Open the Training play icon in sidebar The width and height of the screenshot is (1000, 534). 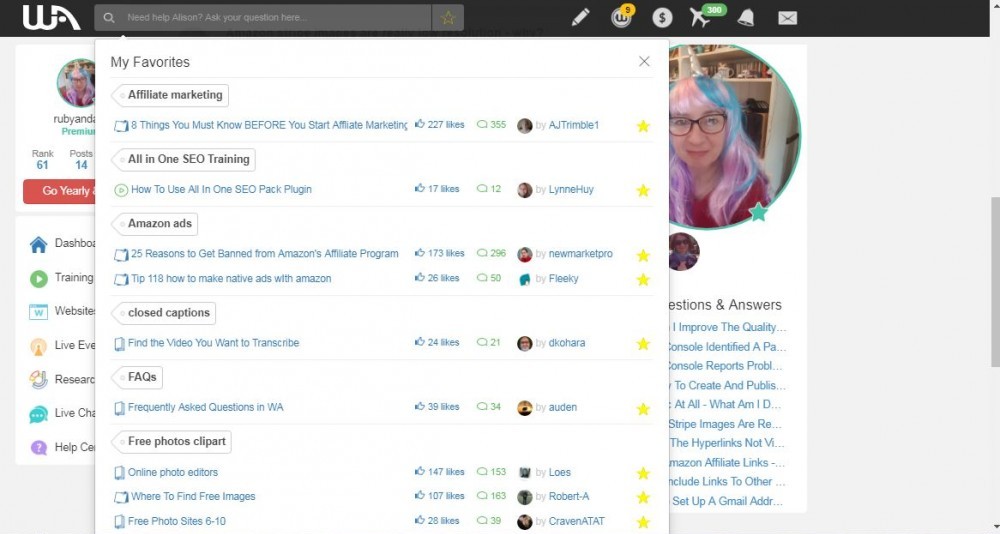pyautogui.click(x=38, y=279)
